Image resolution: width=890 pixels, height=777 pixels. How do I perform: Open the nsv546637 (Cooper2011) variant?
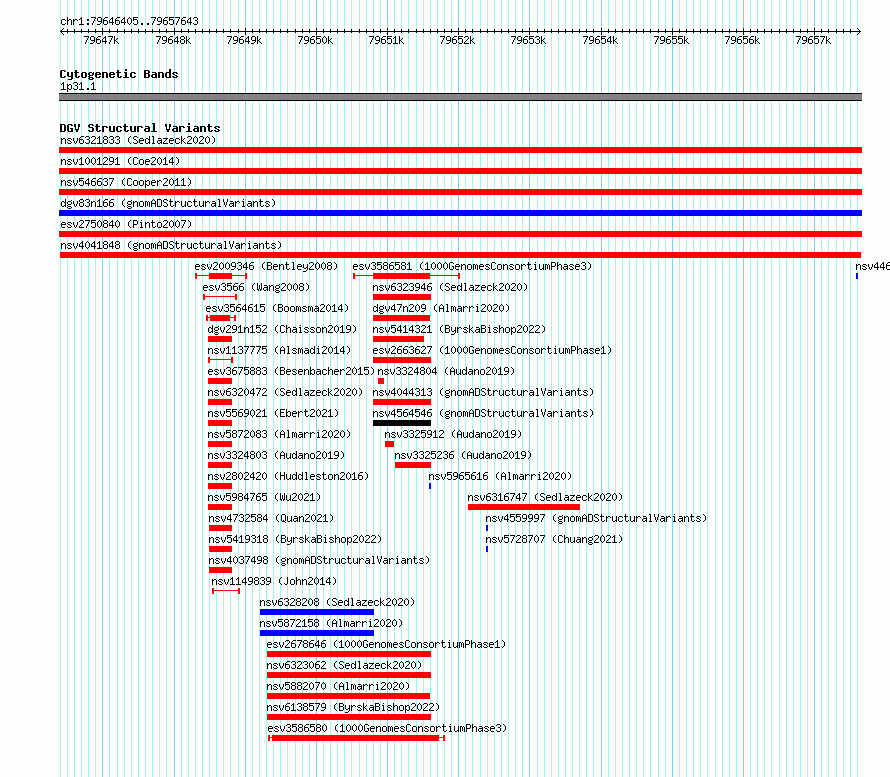click(x=126, y=182)
